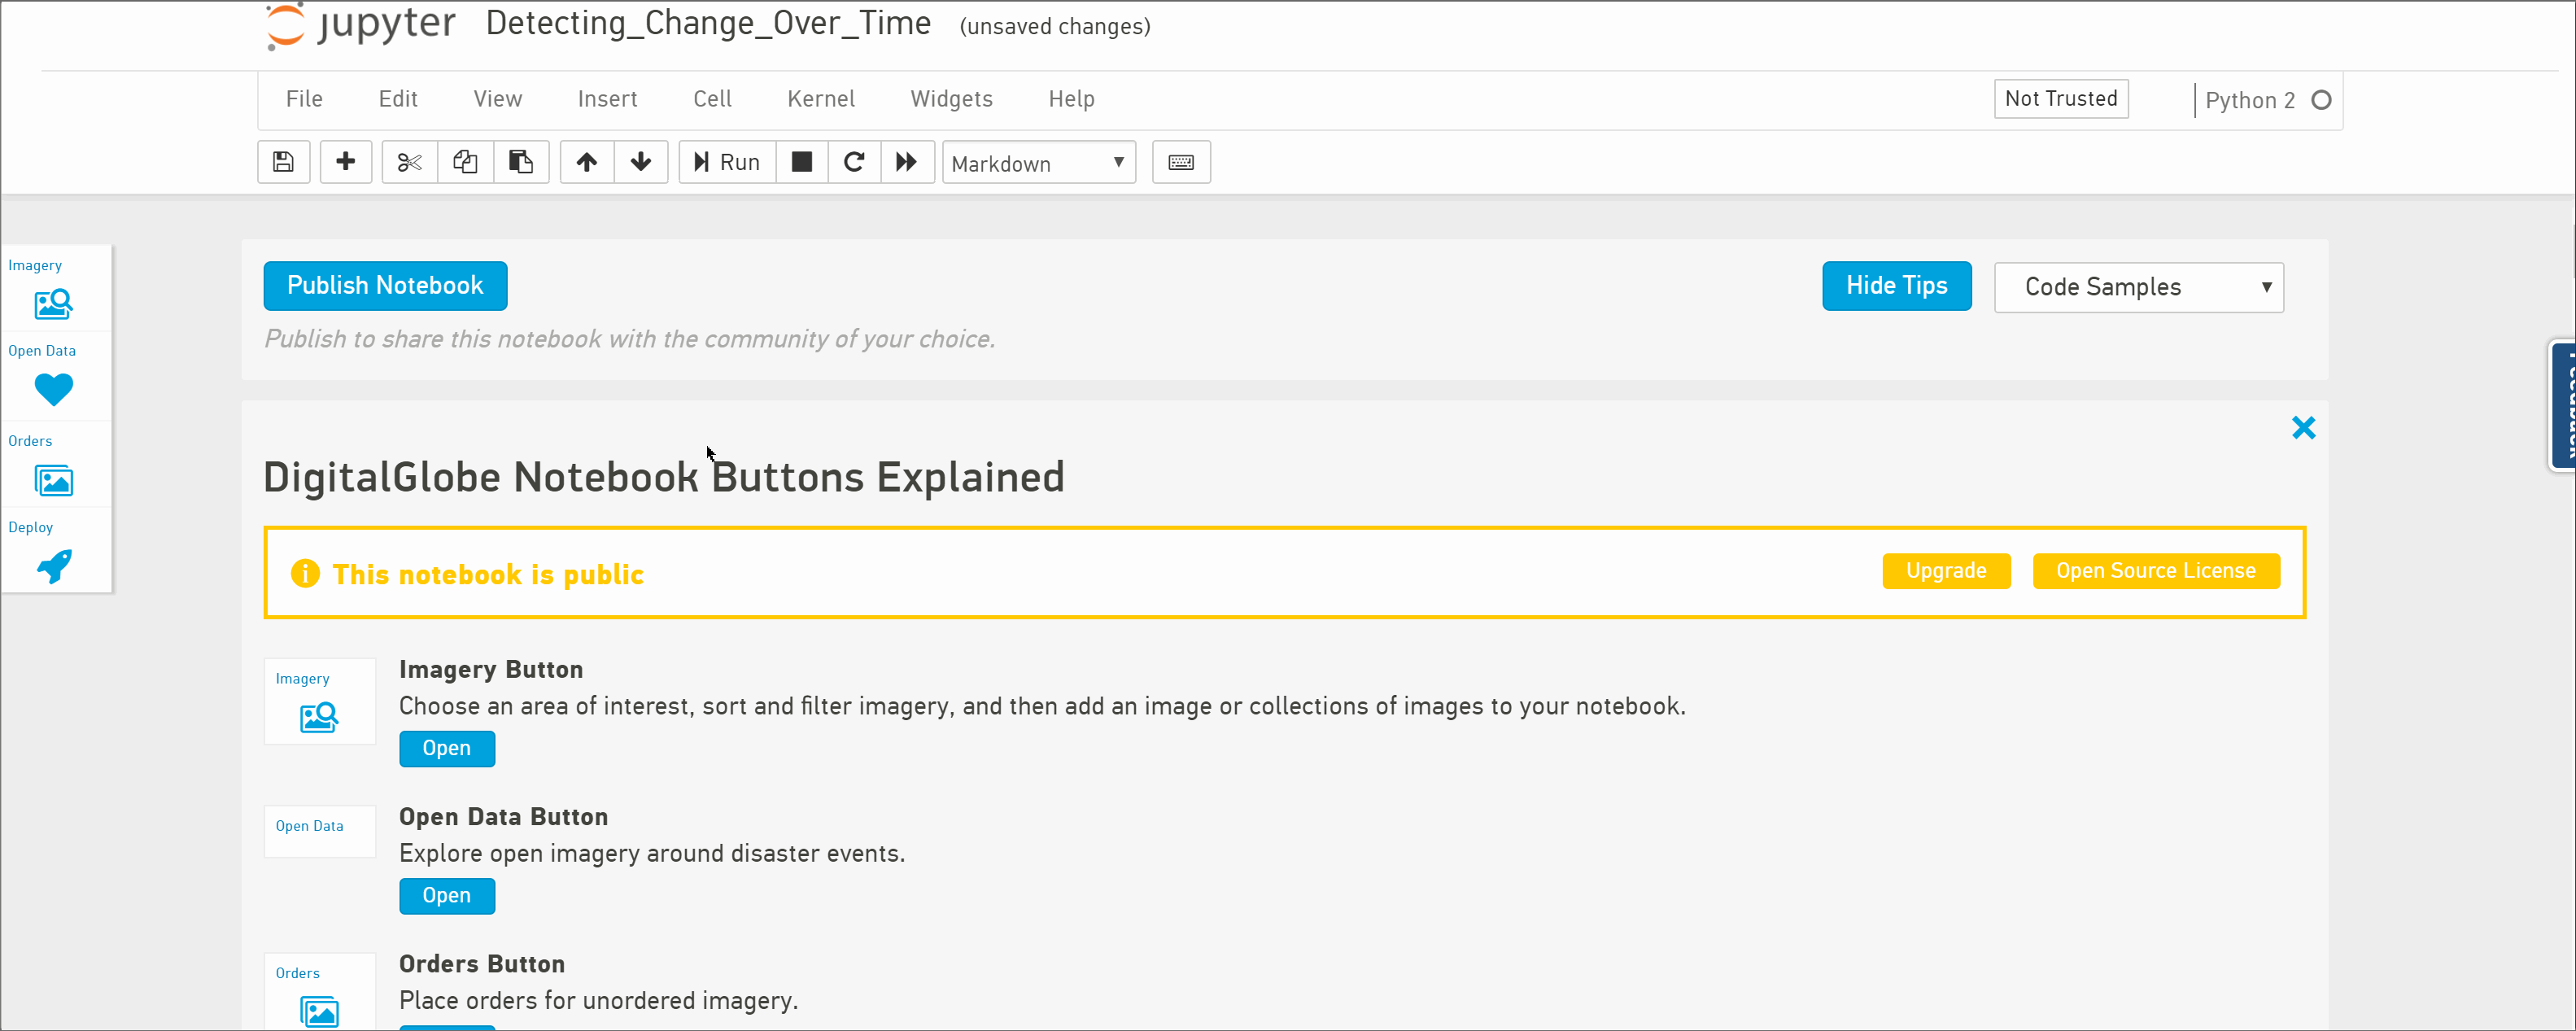Viewport: 2576px width, 1031px height.
Task: Open the Widgets menu
Action: pyautogui.click(x=951, y=99)
